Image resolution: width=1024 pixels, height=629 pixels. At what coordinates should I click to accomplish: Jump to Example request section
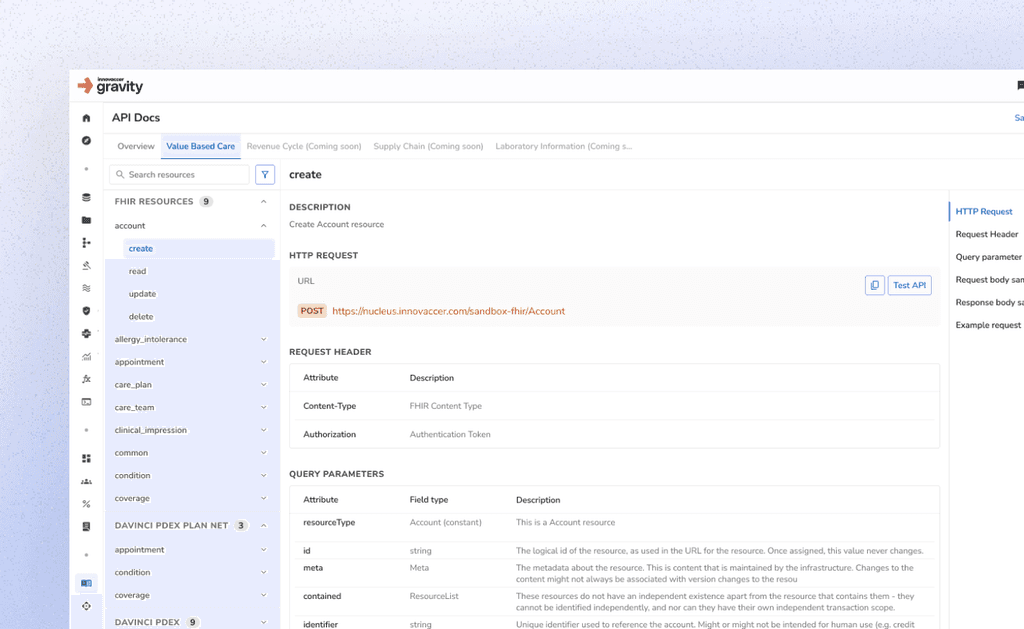(988, 325)
